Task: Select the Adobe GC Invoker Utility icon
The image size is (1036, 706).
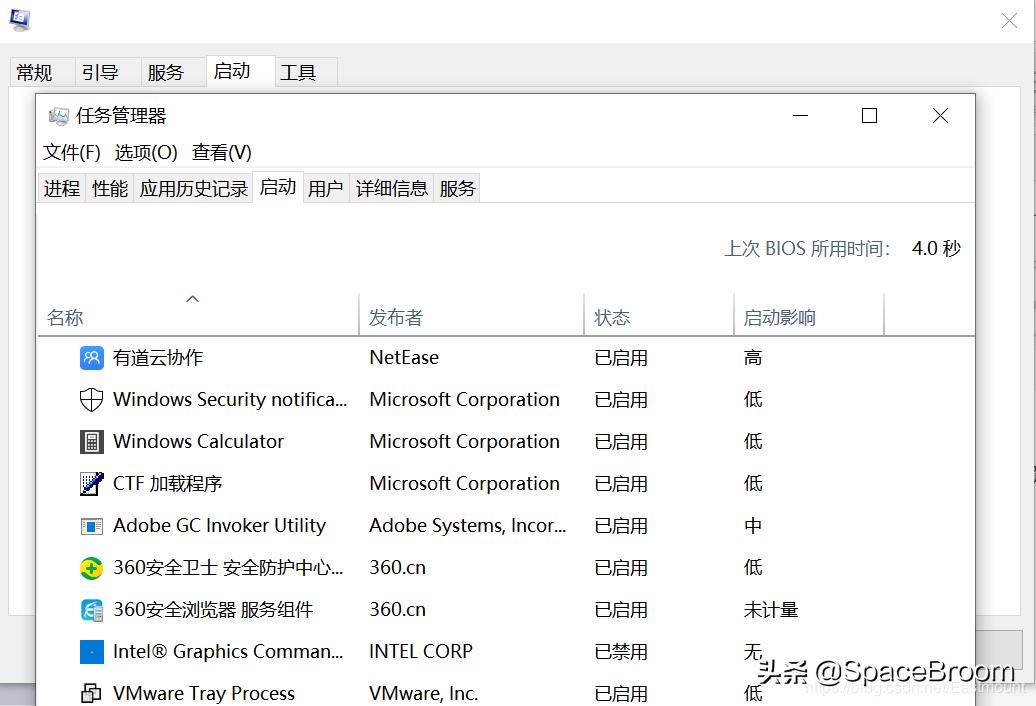Action: pyautogui.click(x=91, y=525)
